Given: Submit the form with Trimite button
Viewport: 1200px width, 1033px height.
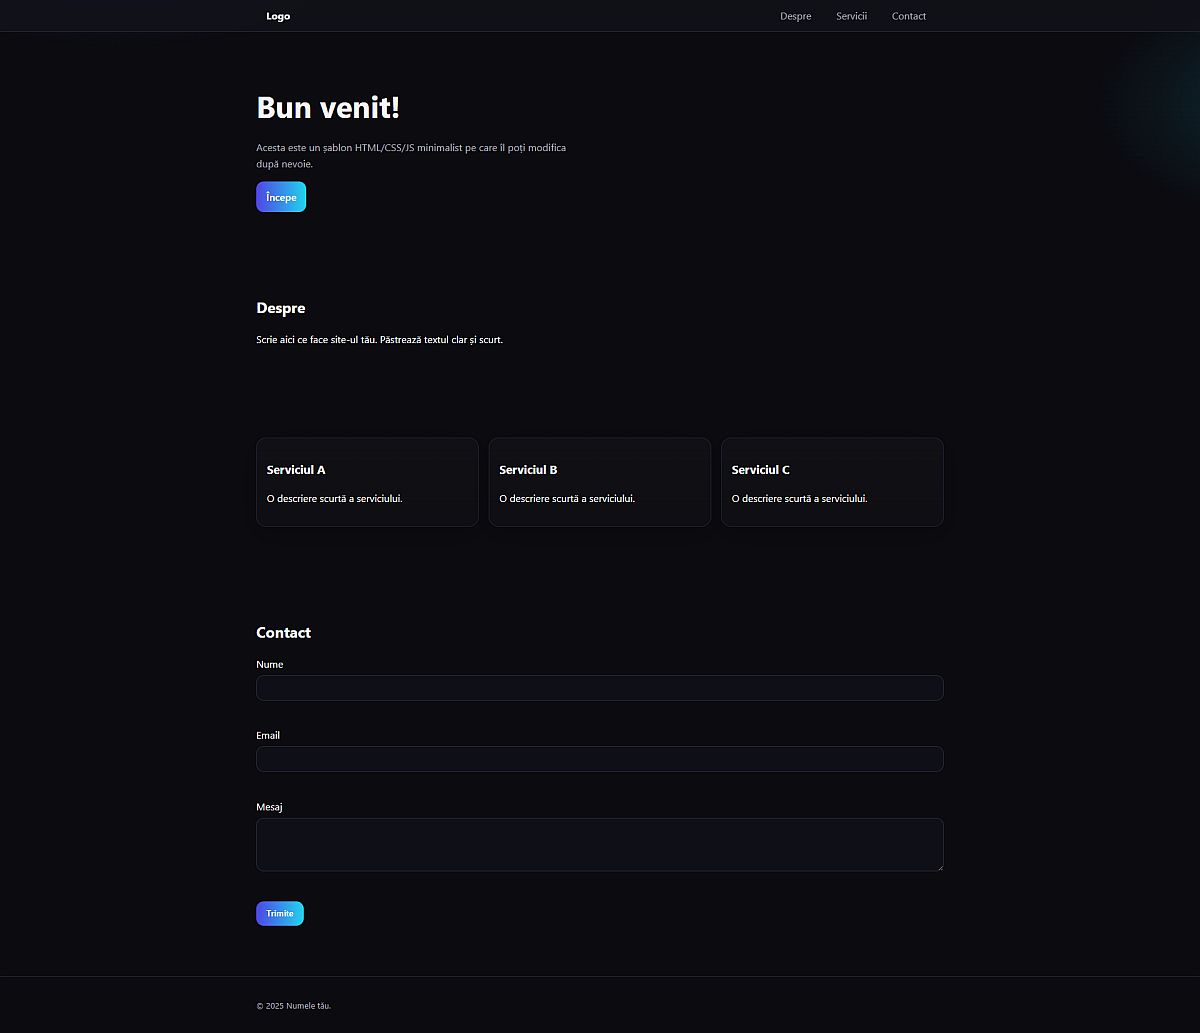Looking at the screenshot, I should (x=280, y=914).
